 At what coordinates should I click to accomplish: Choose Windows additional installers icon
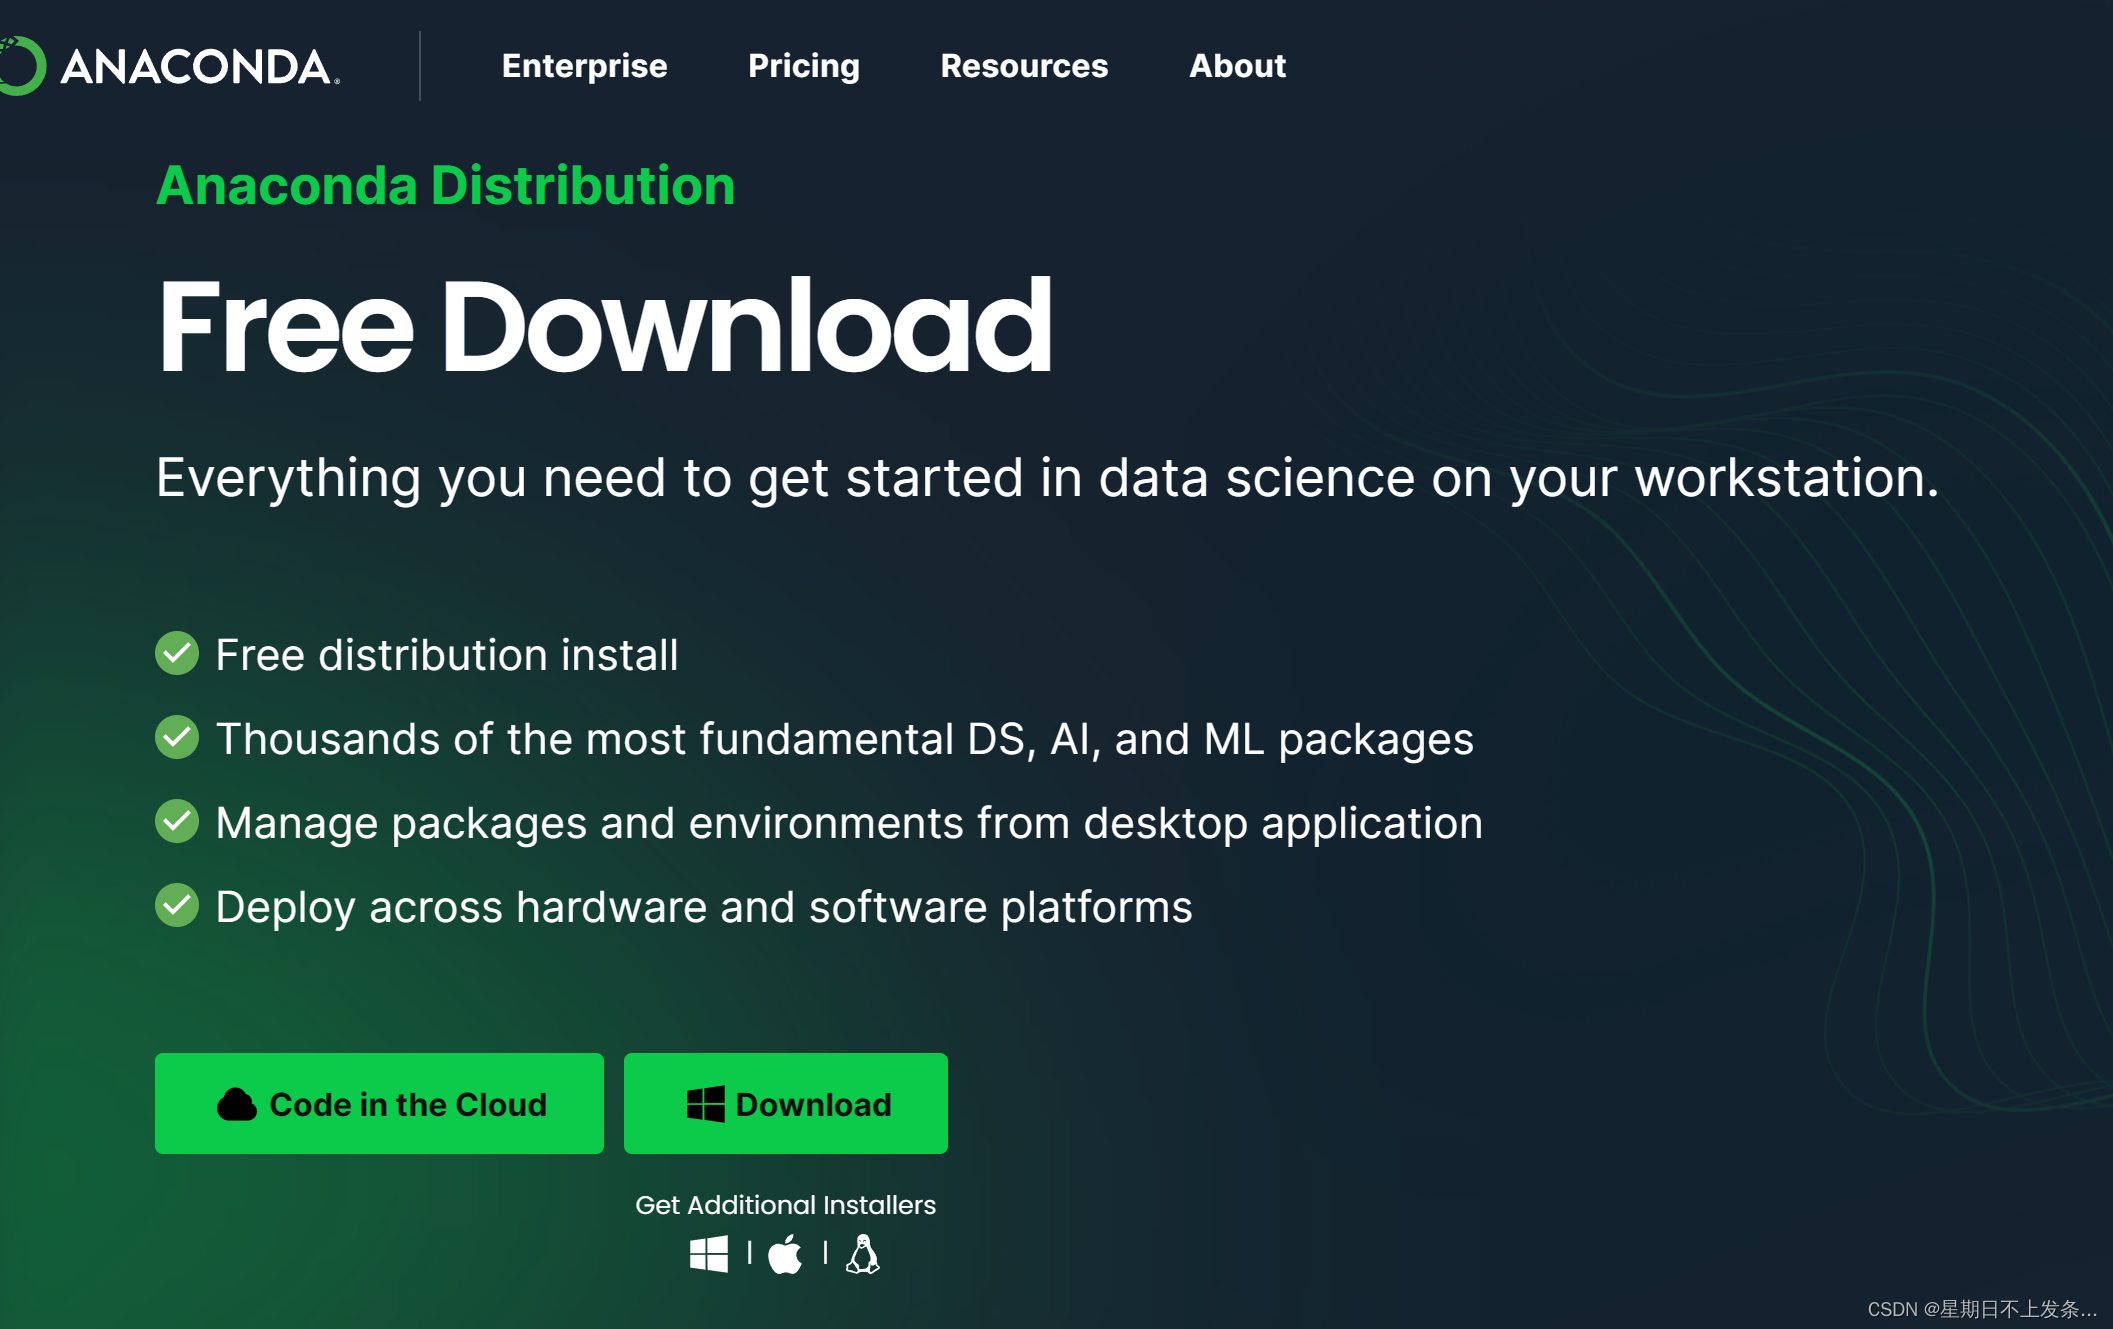(x=708, y=1253)
